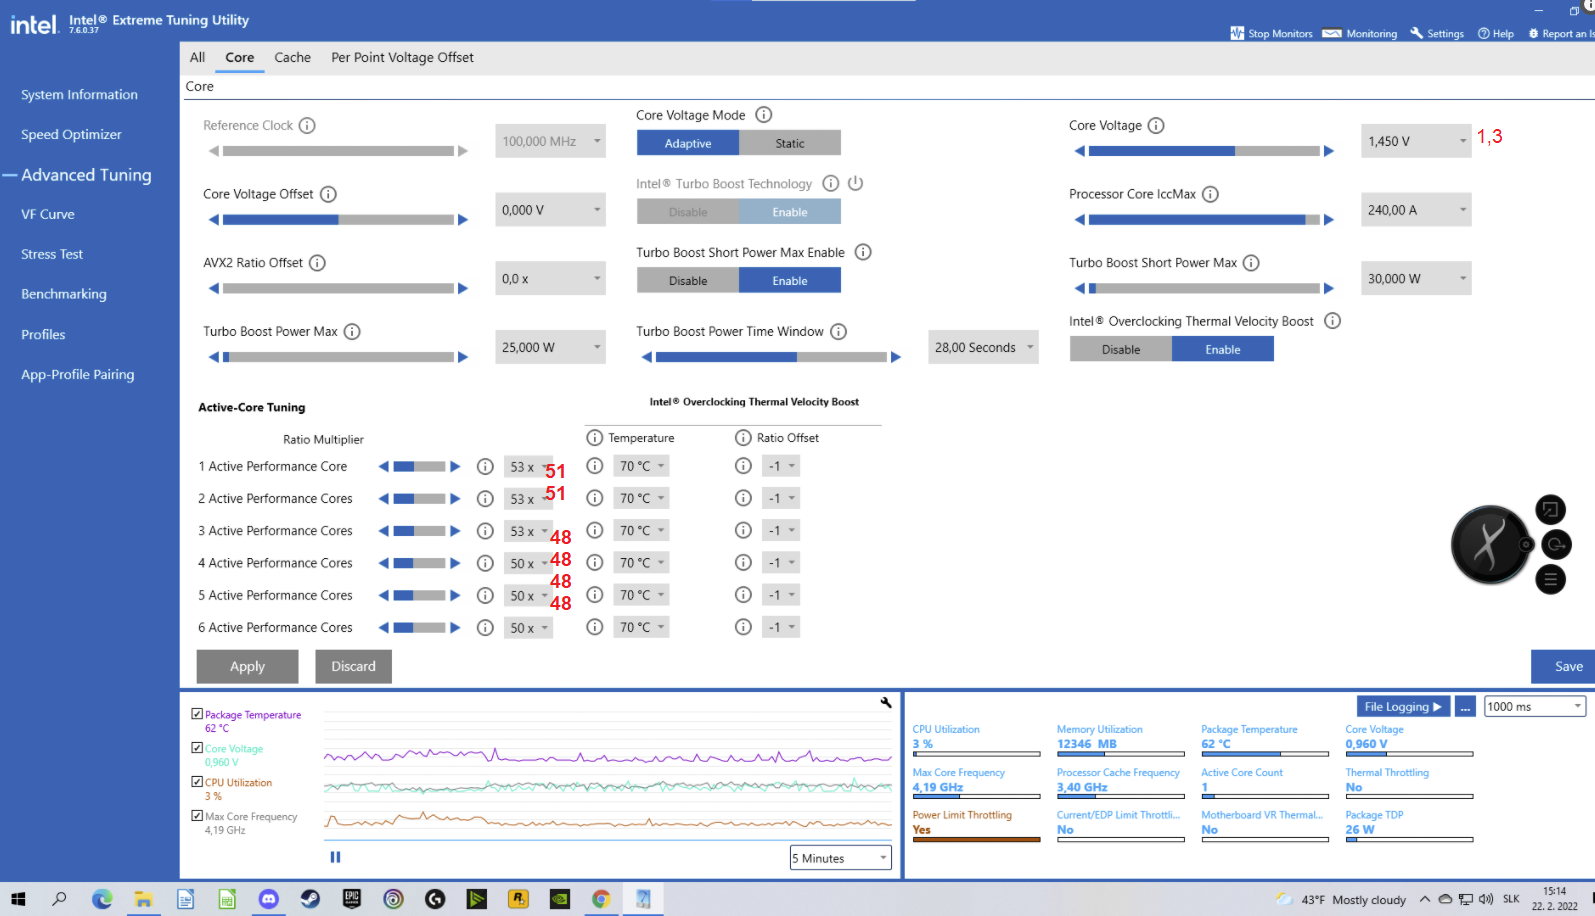This screenshot has height=916, width=1595.
Task: Toggle the CPU Utilization graph checkbox
Action: click(197, 782)
